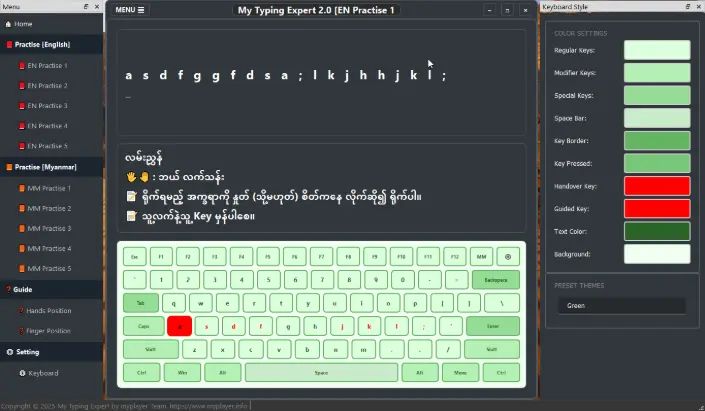The height and width of the screenshot is (411, 705).
Task: Click the F1 key on virtual keyboard
Action: (161, 257)
